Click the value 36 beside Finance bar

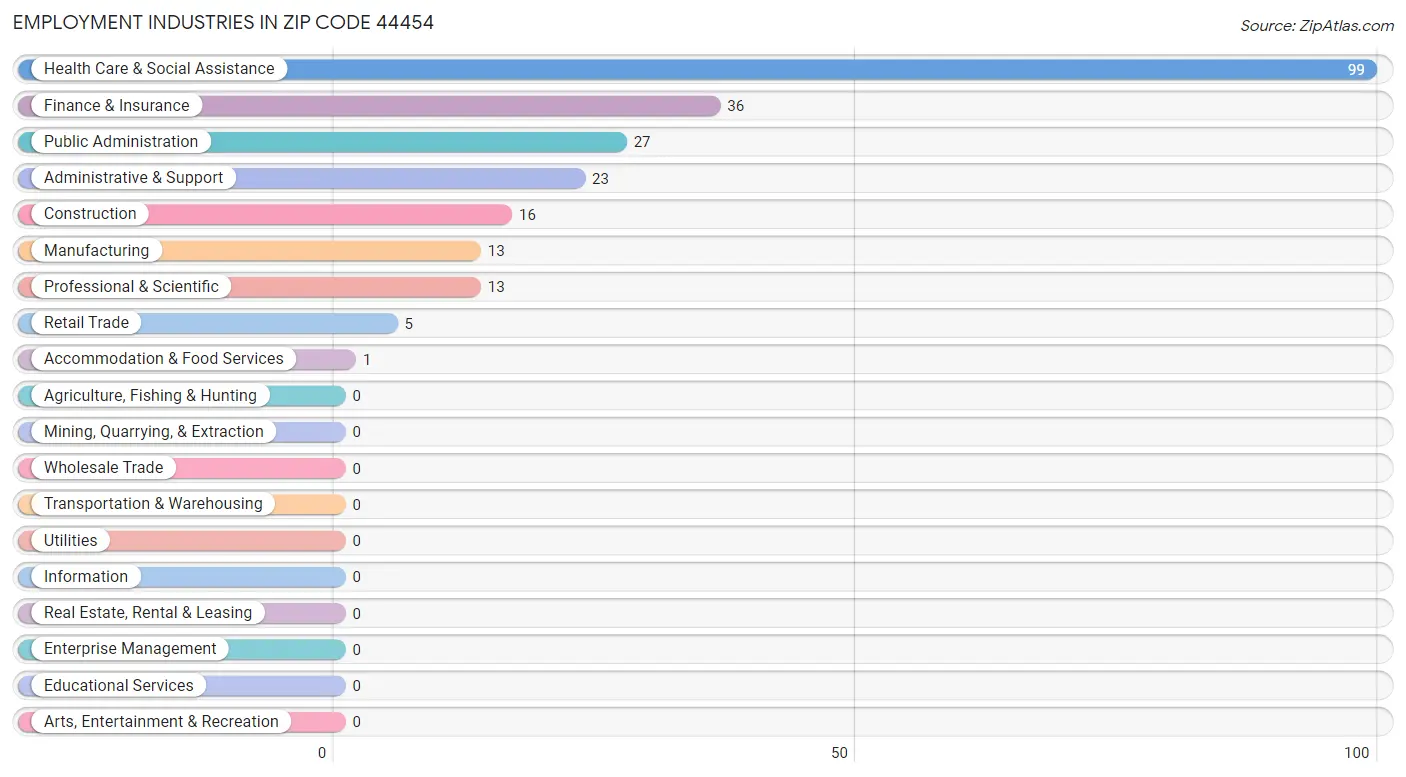coord(736,106)
